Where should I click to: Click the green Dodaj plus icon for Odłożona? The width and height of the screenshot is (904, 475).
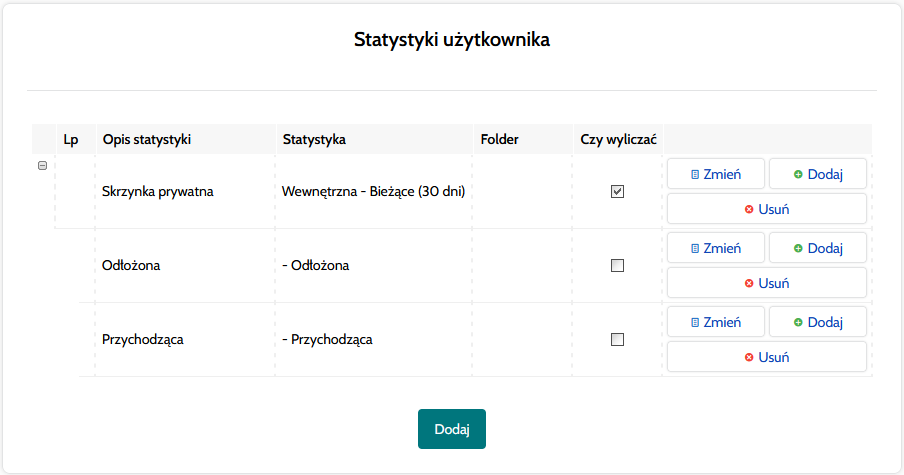798,248
